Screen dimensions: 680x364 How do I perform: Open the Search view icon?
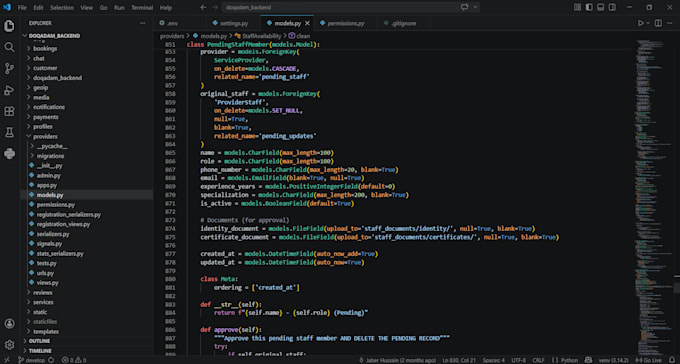coord(9,47)
